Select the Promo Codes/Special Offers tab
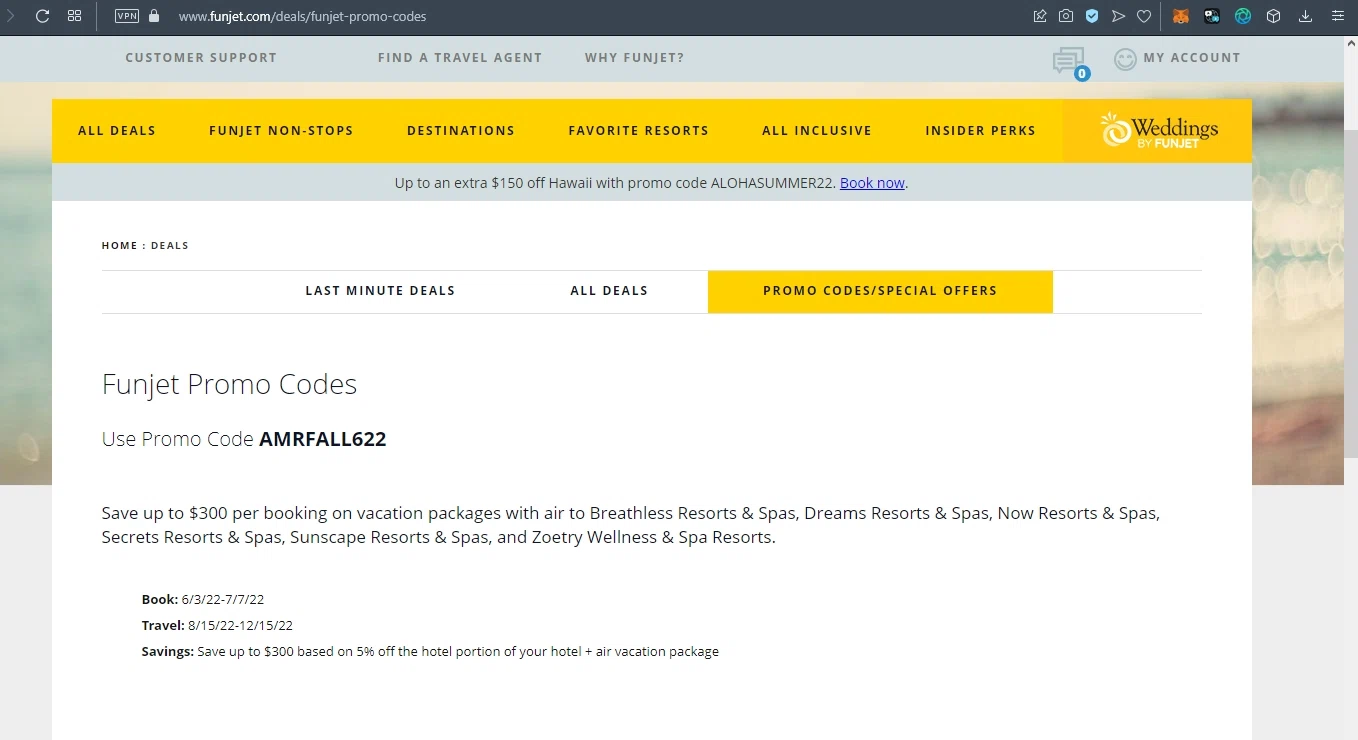This screenshot has height=740, width=1358. [x=880, y=291]
